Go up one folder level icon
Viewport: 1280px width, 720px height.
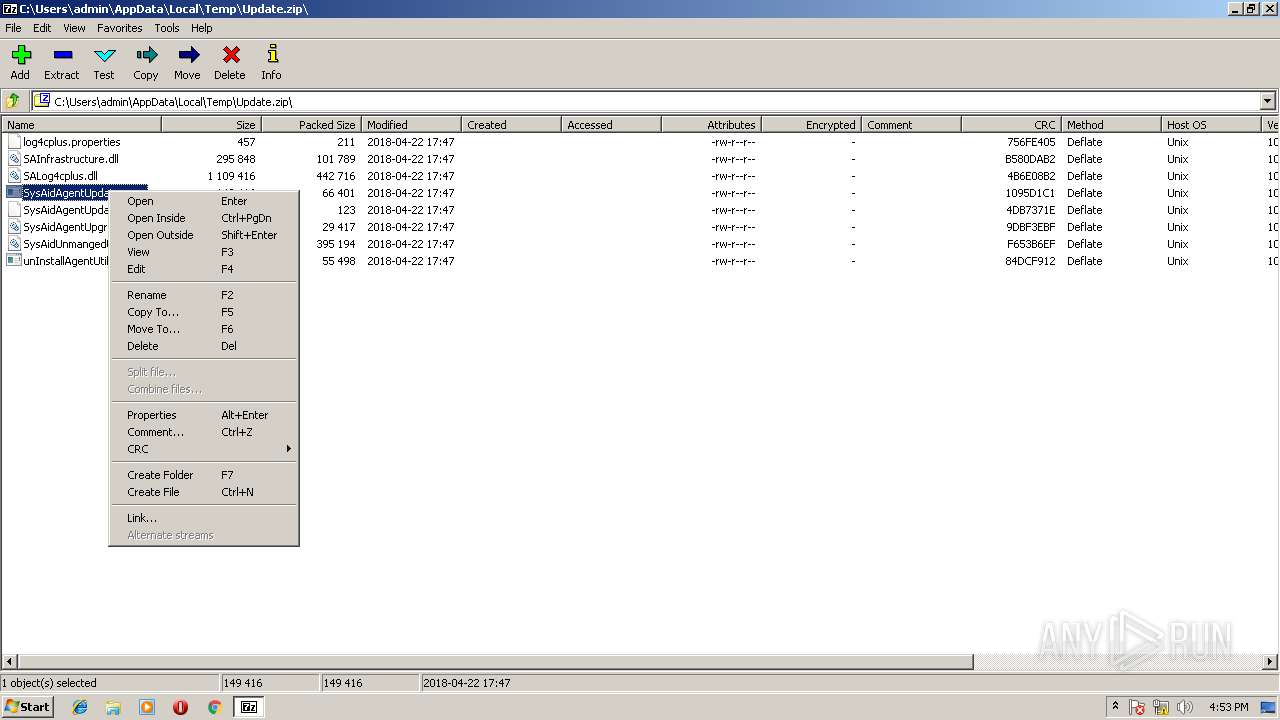[13, 101]
